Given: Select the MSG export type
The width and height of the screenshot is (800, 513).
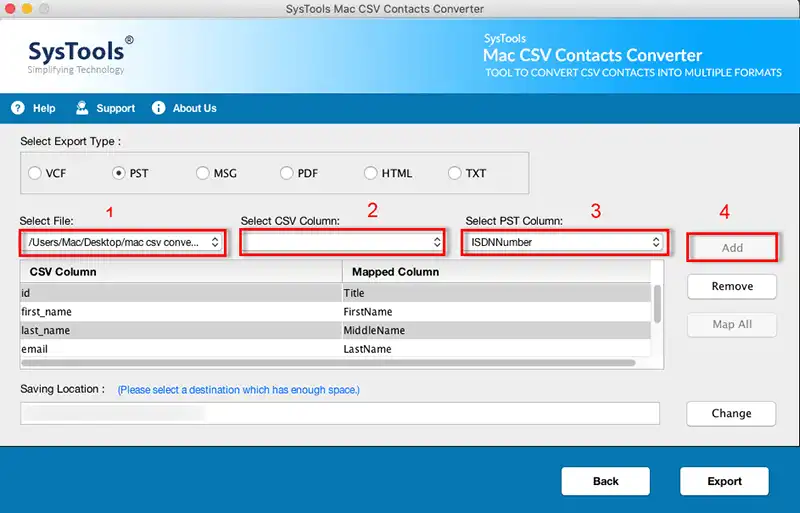Looking at the screenshot, I should pyautogui.click(x=203, y=173).
